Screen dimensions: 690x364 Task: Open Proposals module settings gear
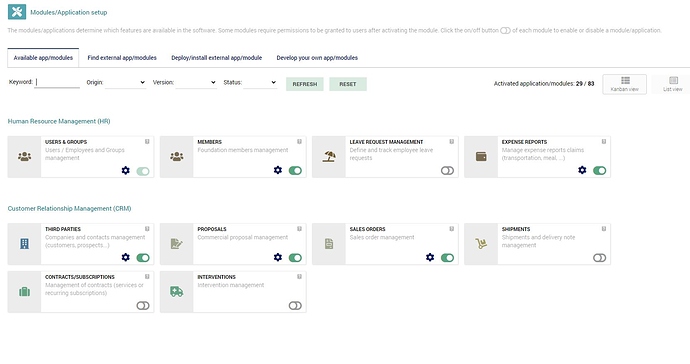[278, 257]
